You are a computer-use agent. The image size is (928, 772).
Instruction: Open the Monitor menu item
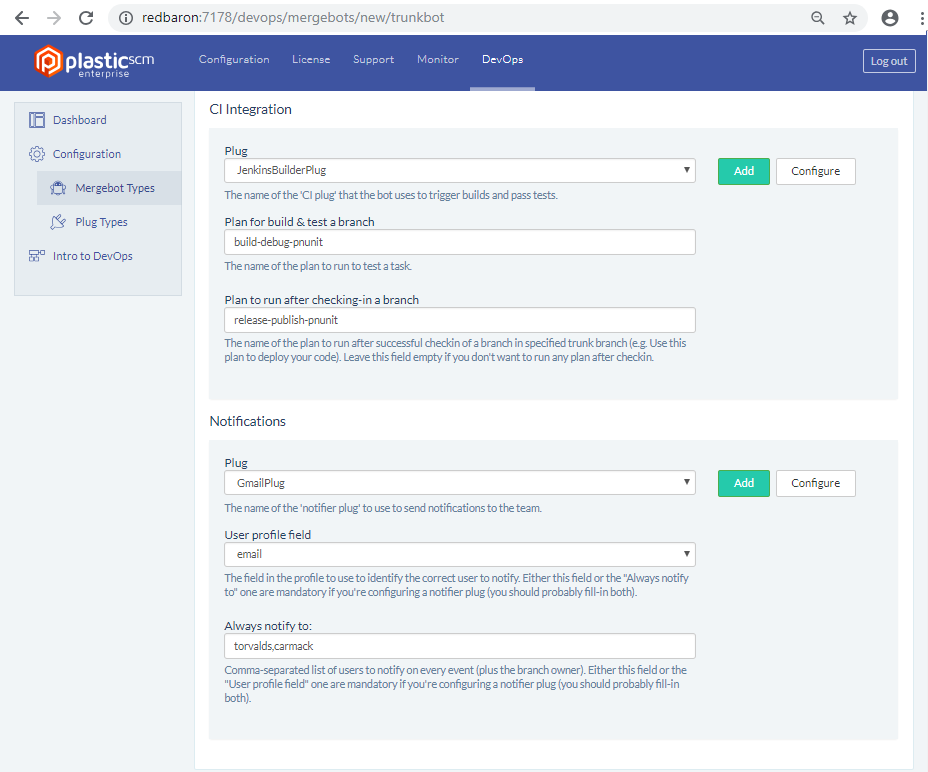click(x=438, y=59)
